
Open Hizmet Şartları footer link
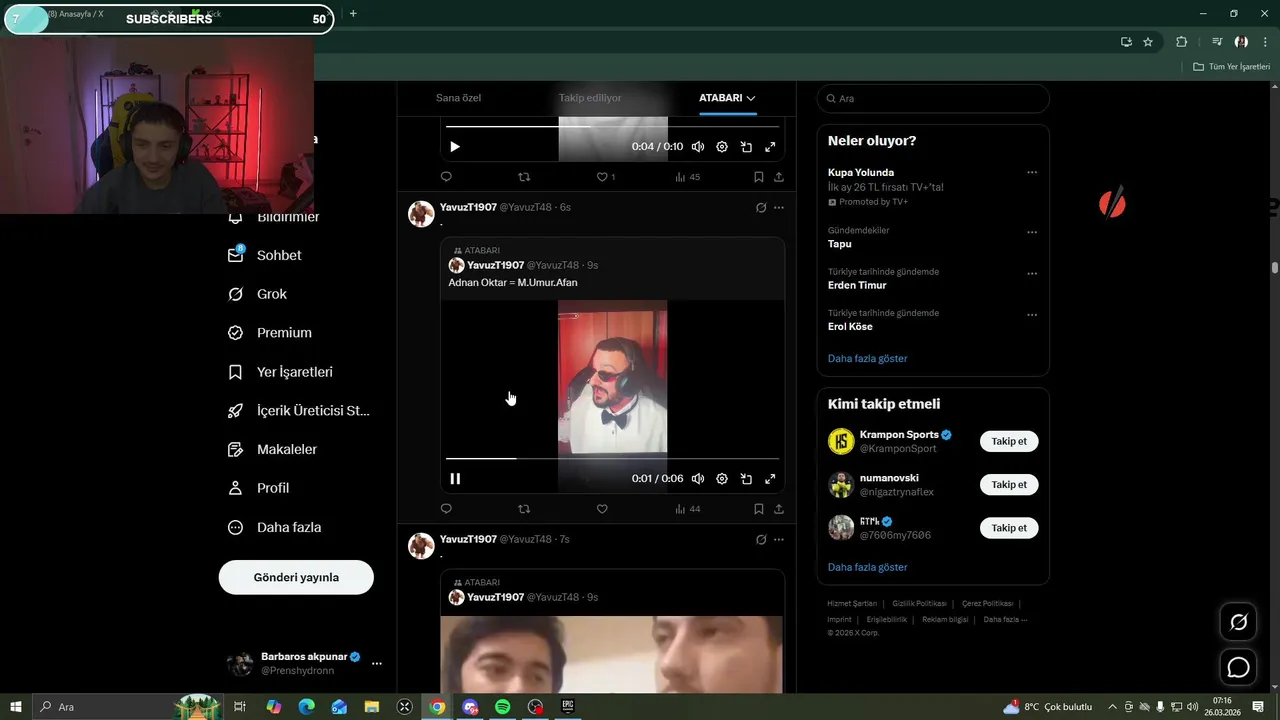click(852, 604)
